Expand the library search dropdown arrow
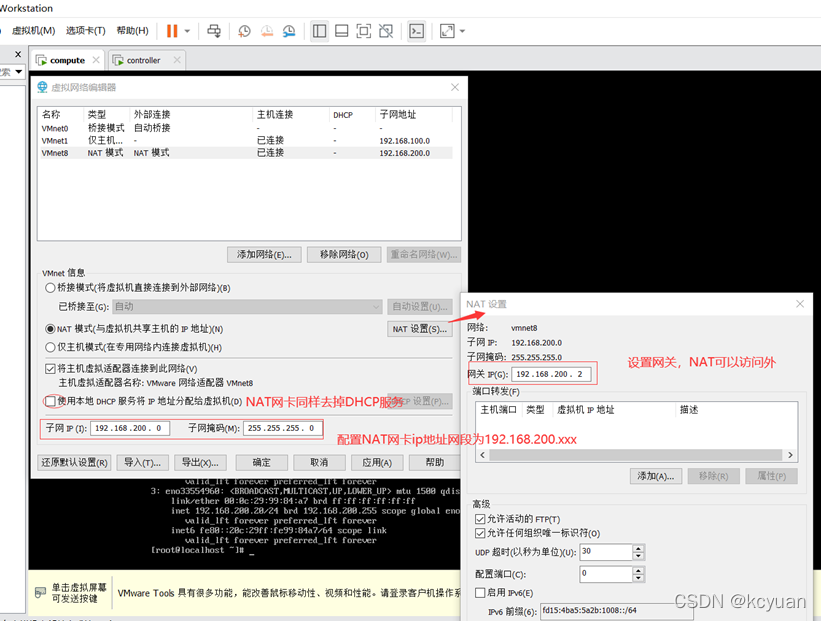 19,71
